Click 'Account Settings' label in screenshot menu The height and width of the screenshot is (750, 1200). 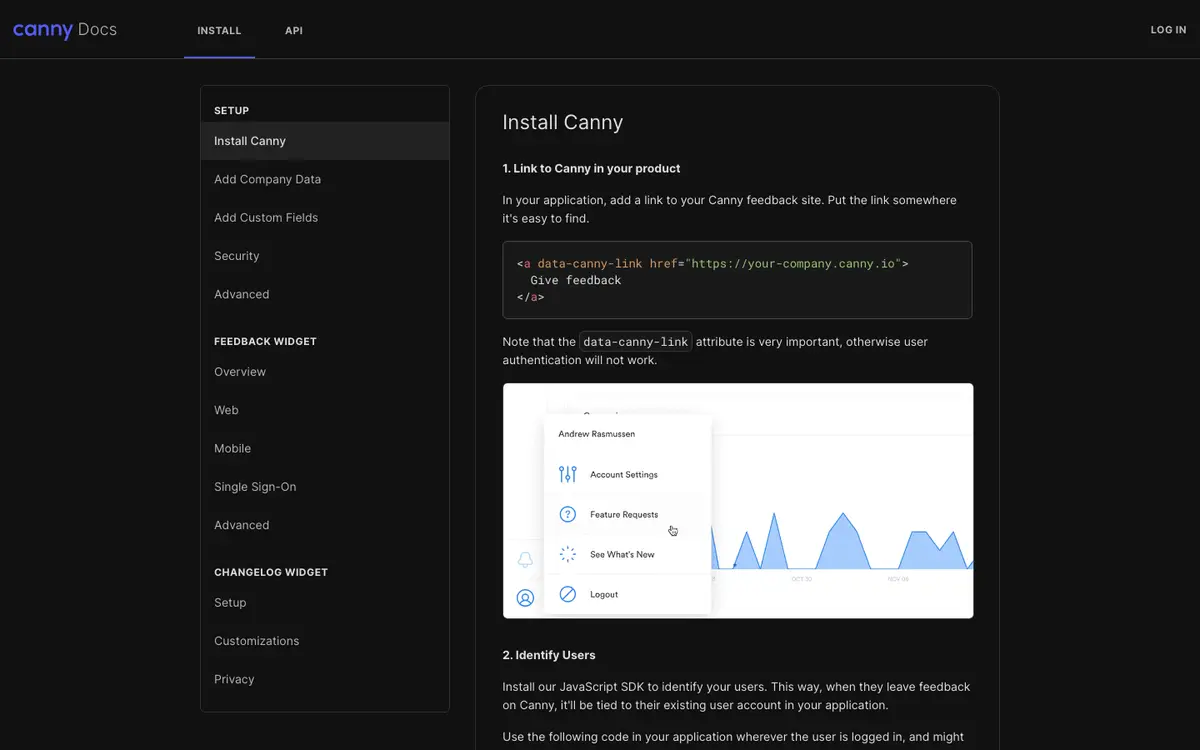coord(624,474)
